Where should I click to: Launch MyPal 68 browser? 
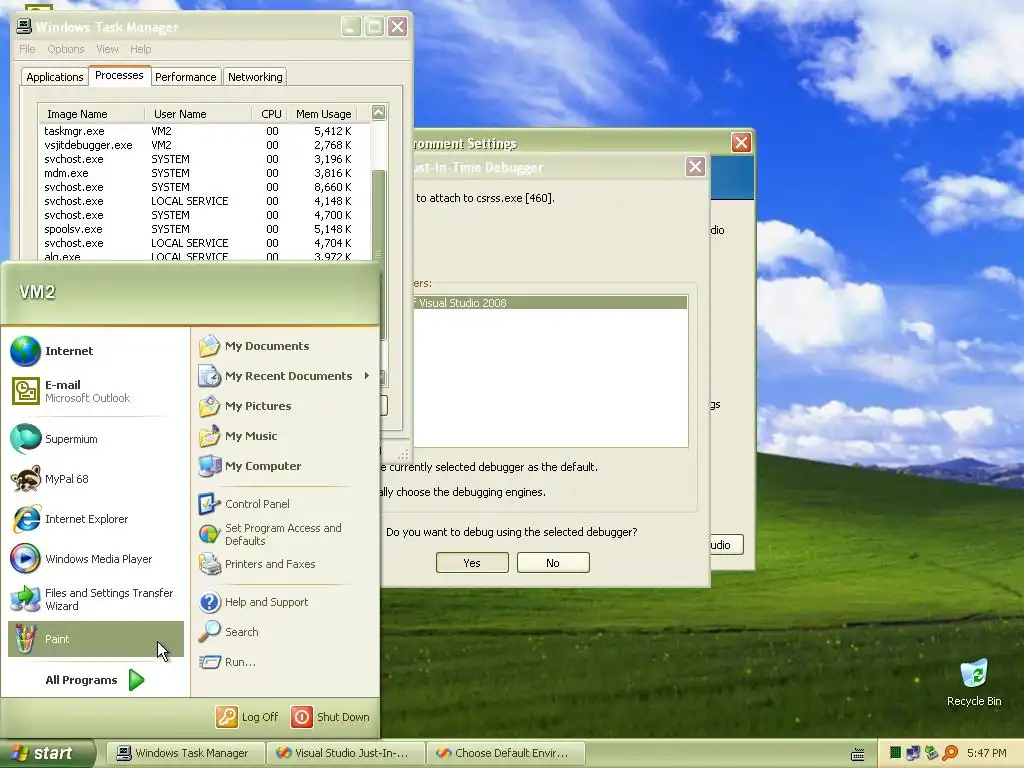point(95,479)
